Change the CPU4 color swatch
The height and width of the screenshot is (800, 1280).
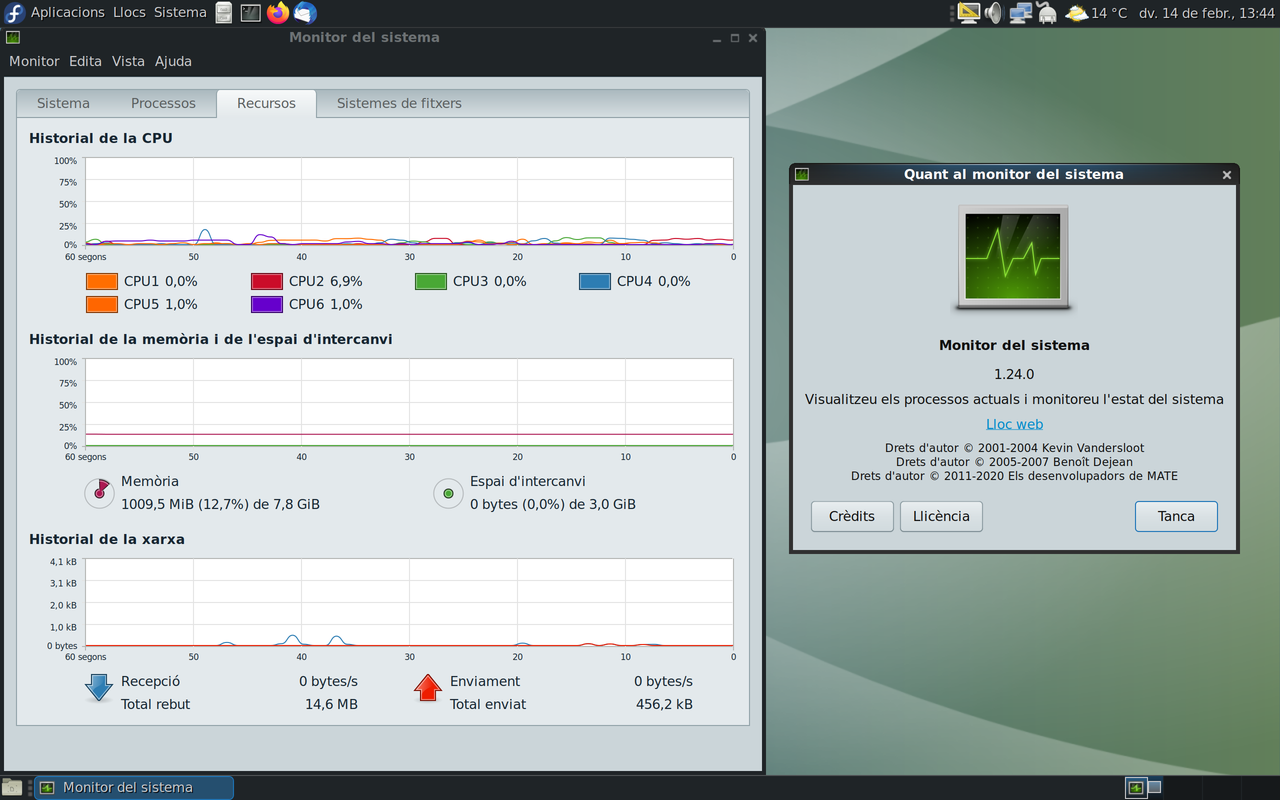(595, 281)
